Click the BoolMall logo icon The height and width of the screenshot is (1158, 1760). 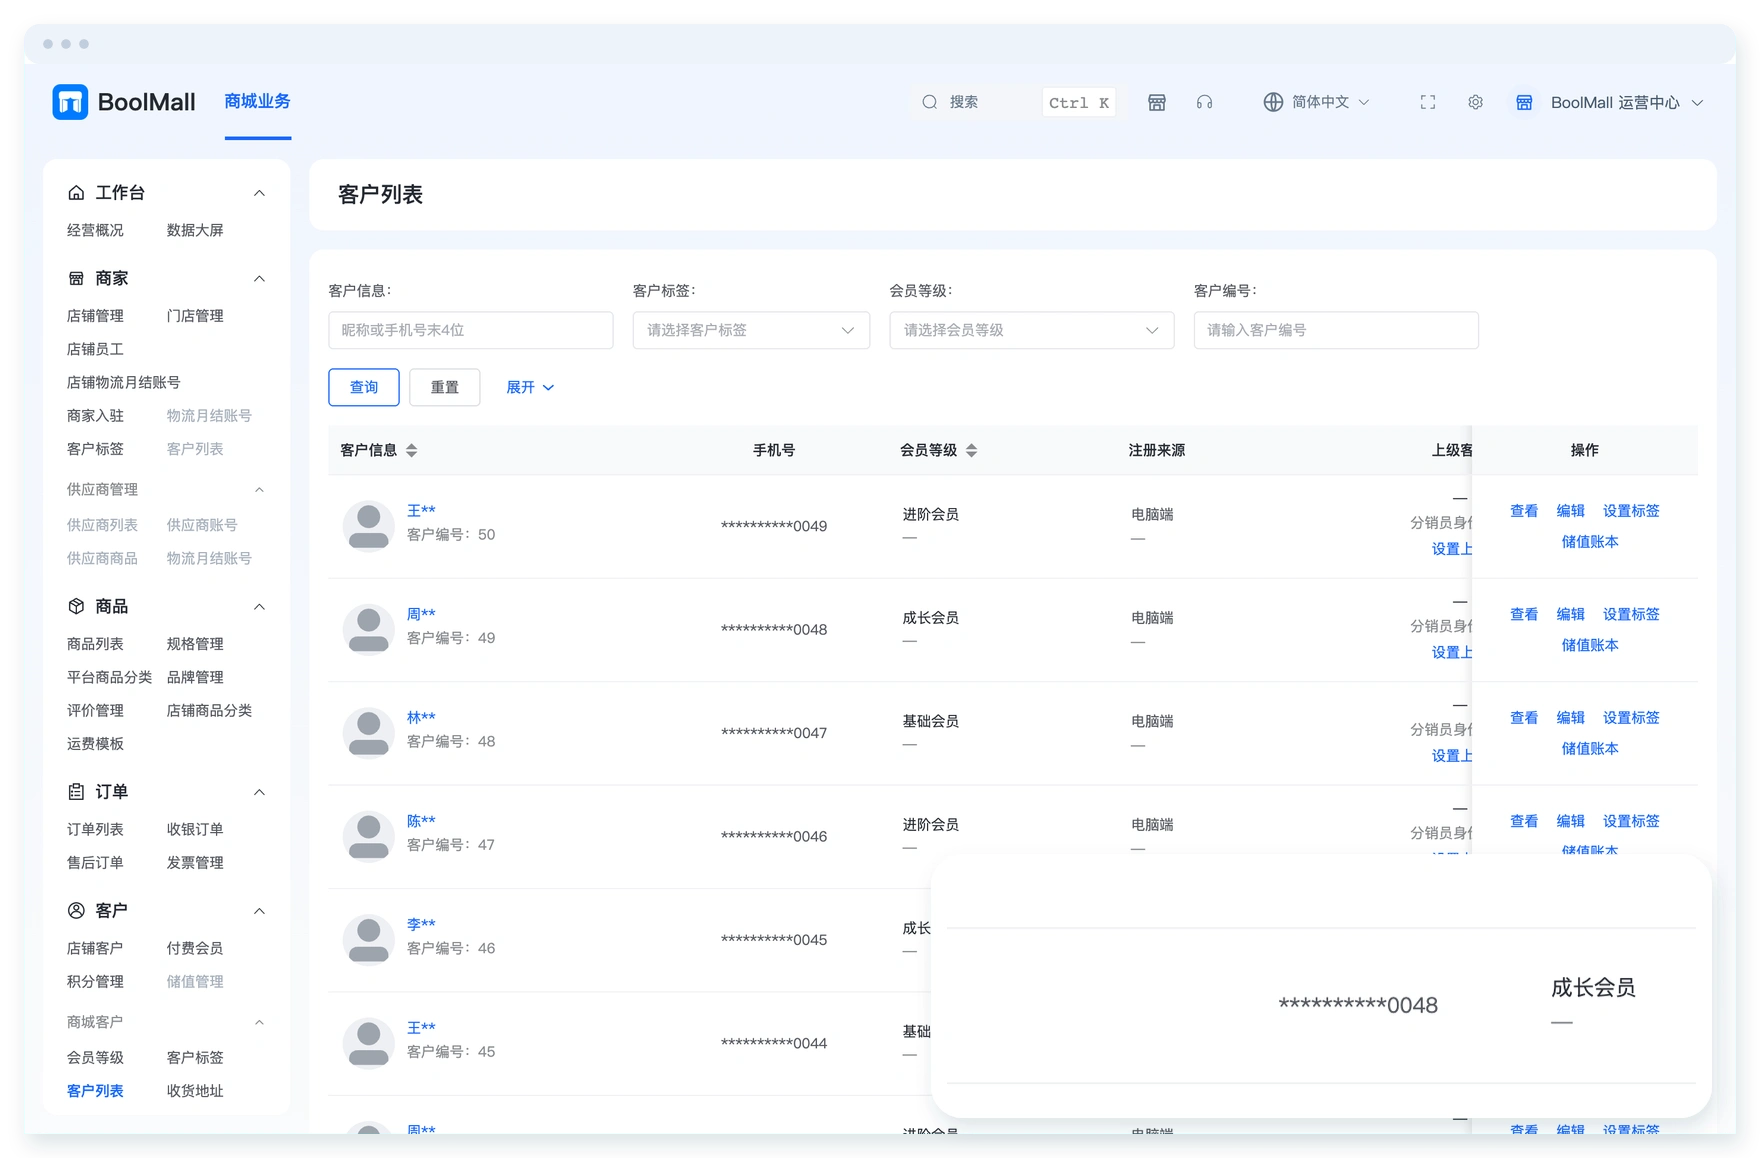tap(70, 102)
